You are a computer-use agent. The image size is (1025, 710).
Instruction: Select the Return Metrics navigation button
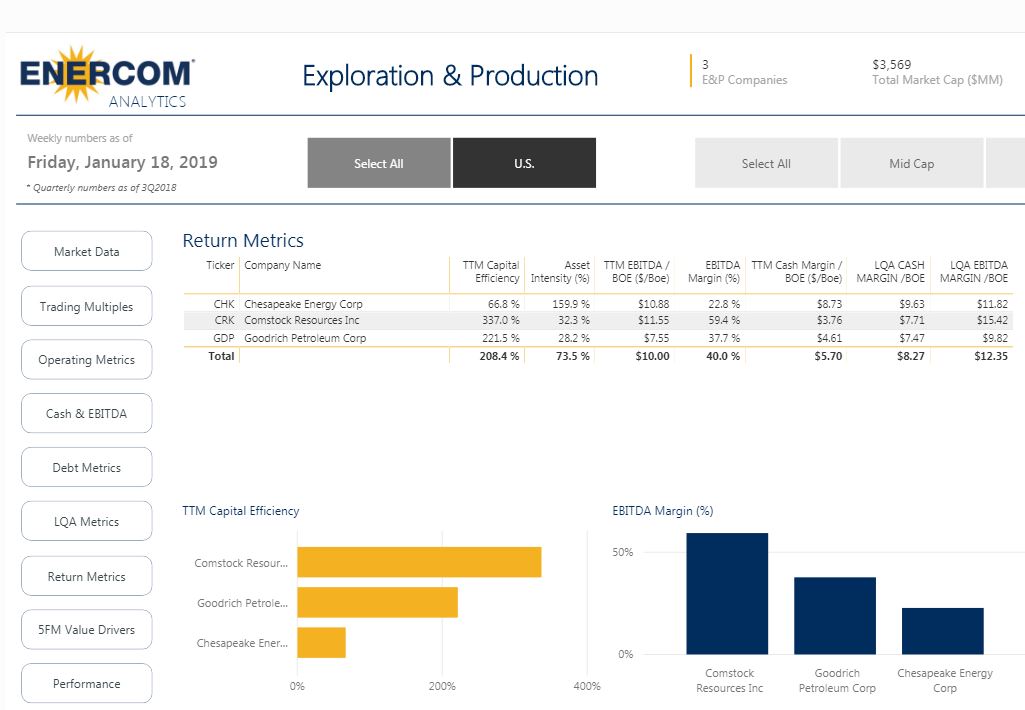click(x=86, y=577)
